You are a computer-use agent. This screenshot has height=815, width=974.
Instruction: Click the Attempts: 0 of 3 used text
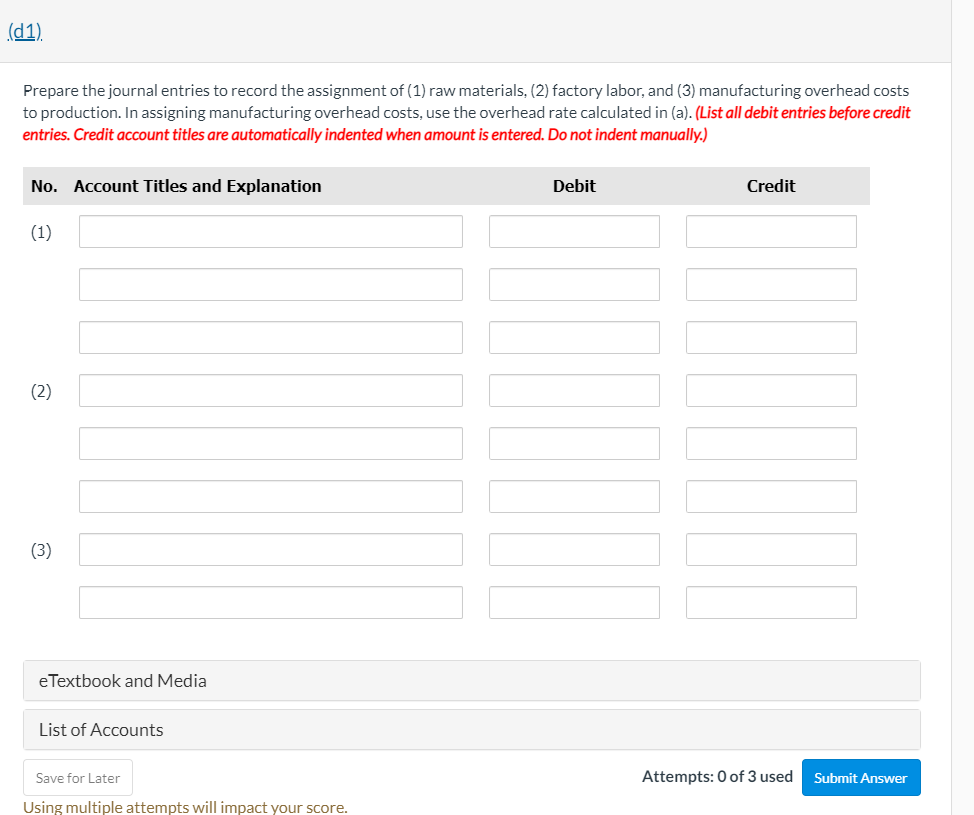717,776
